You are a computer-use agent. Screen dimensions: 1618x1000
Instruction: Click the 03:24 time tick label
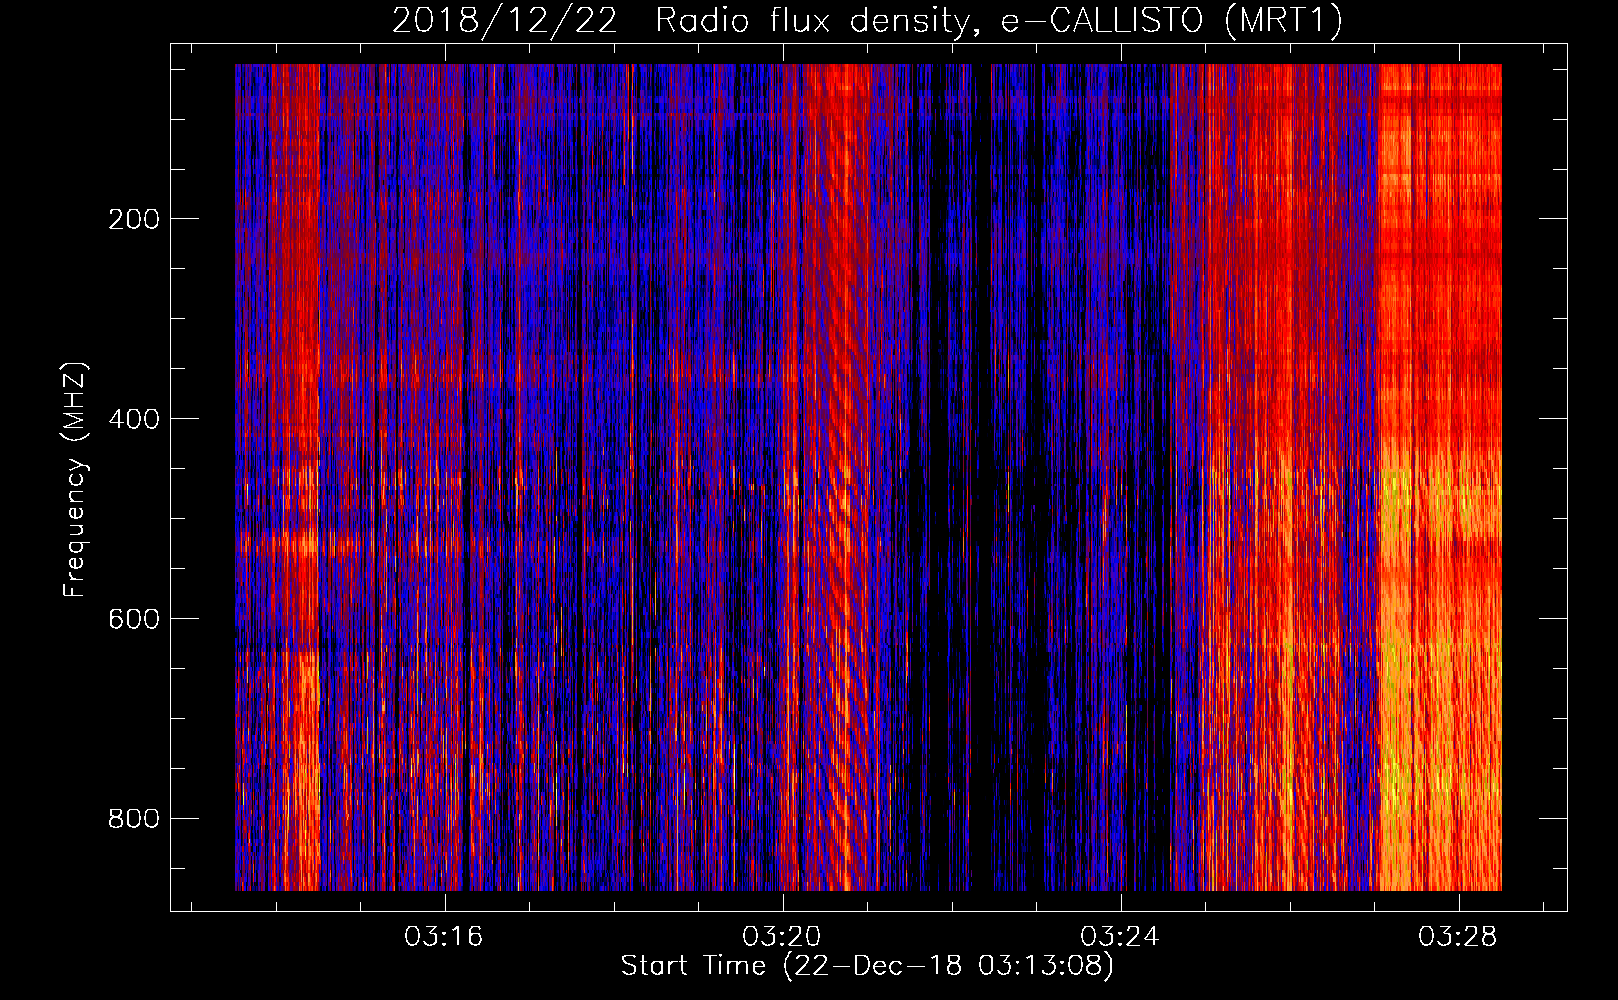1120,937
